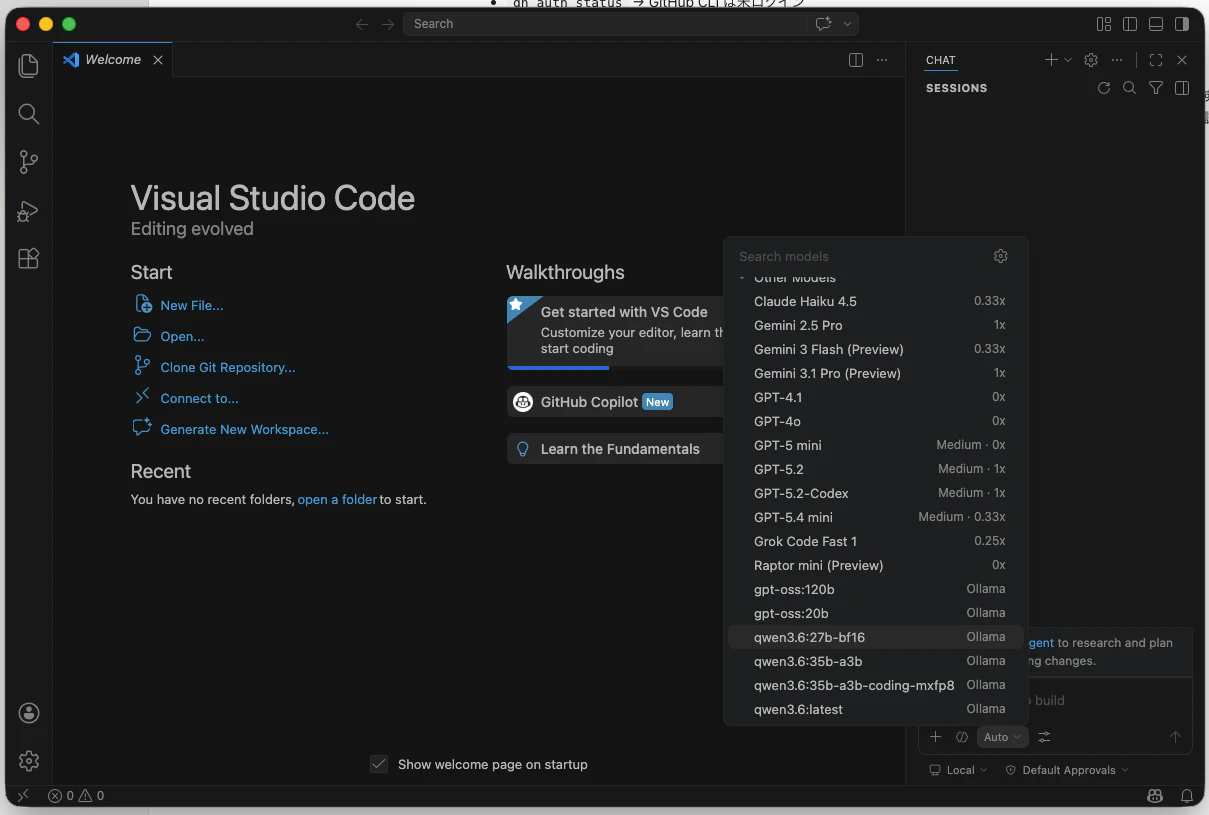Open the Accounts menu icon
Viewport: 1209px width, 815px height.
(29, 713)
